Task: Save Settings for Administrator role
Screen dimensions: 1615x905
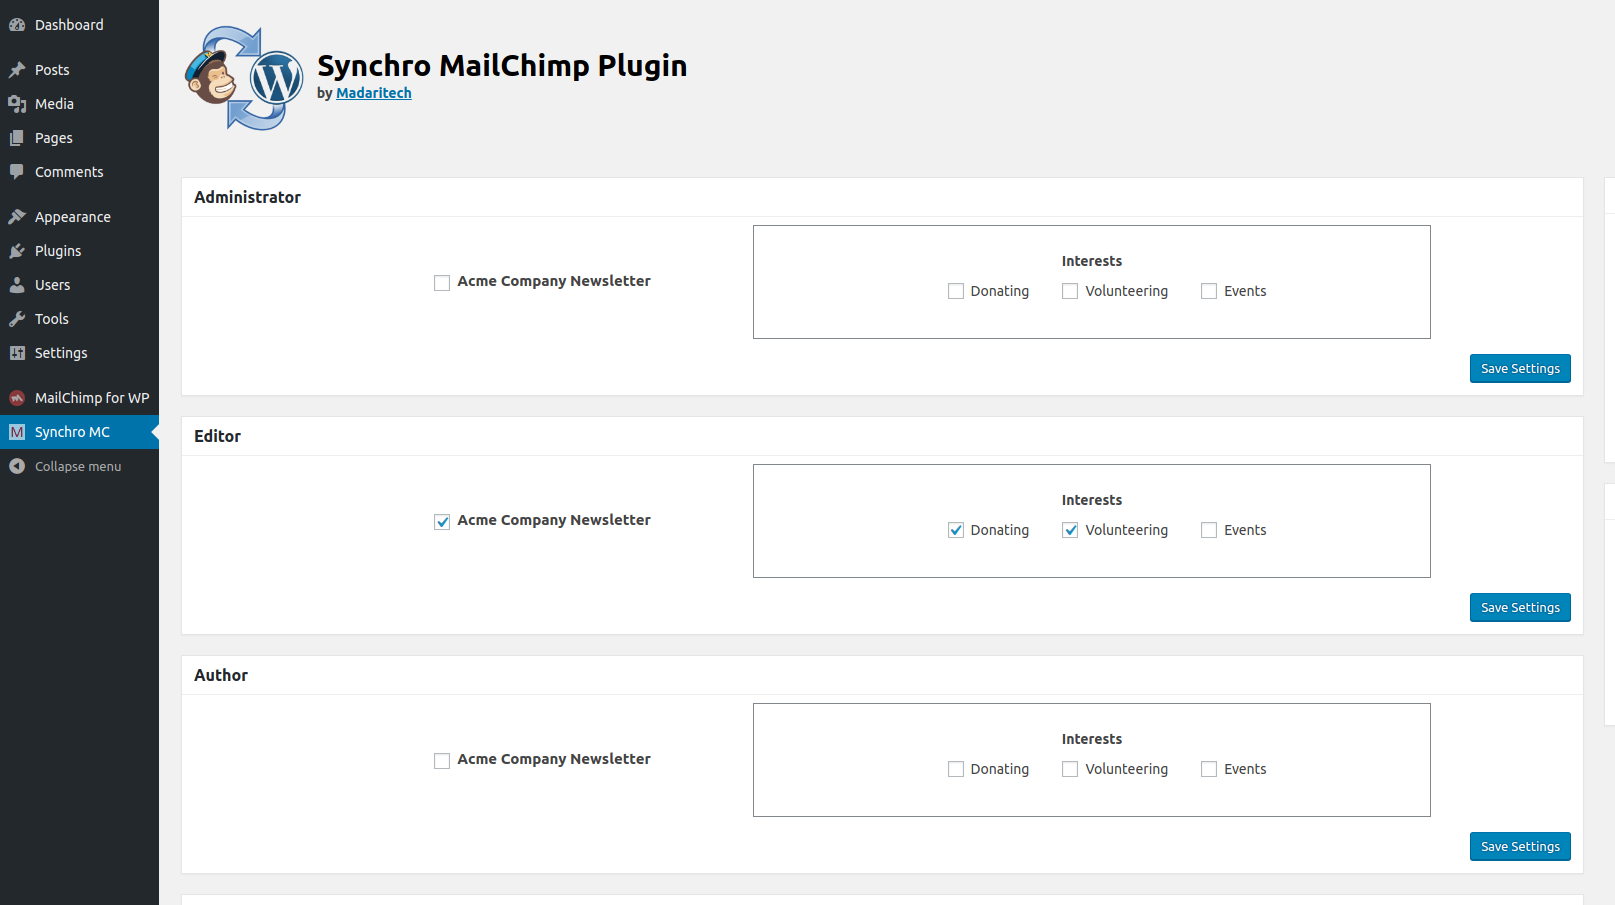Action: click(1520, 368)
